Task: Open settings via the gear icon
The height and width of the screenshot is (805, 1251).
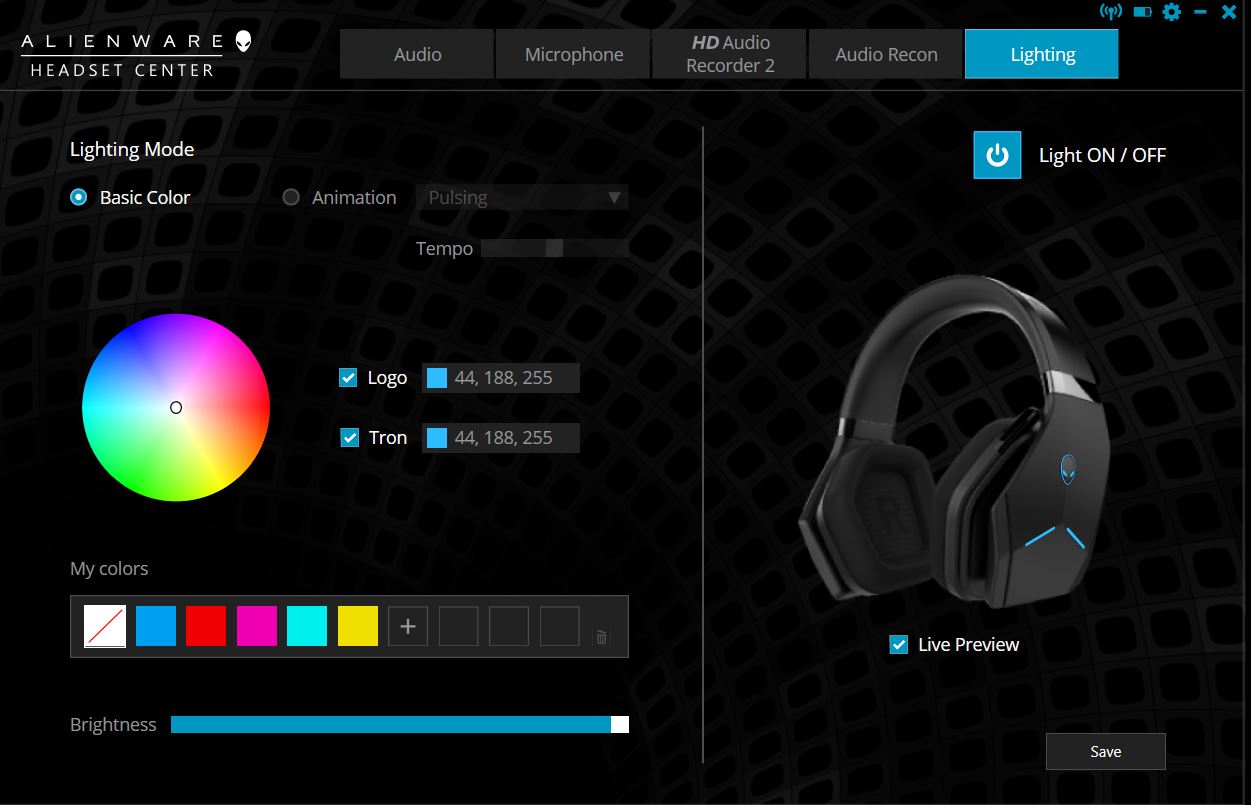Action: click(1170, 12)
